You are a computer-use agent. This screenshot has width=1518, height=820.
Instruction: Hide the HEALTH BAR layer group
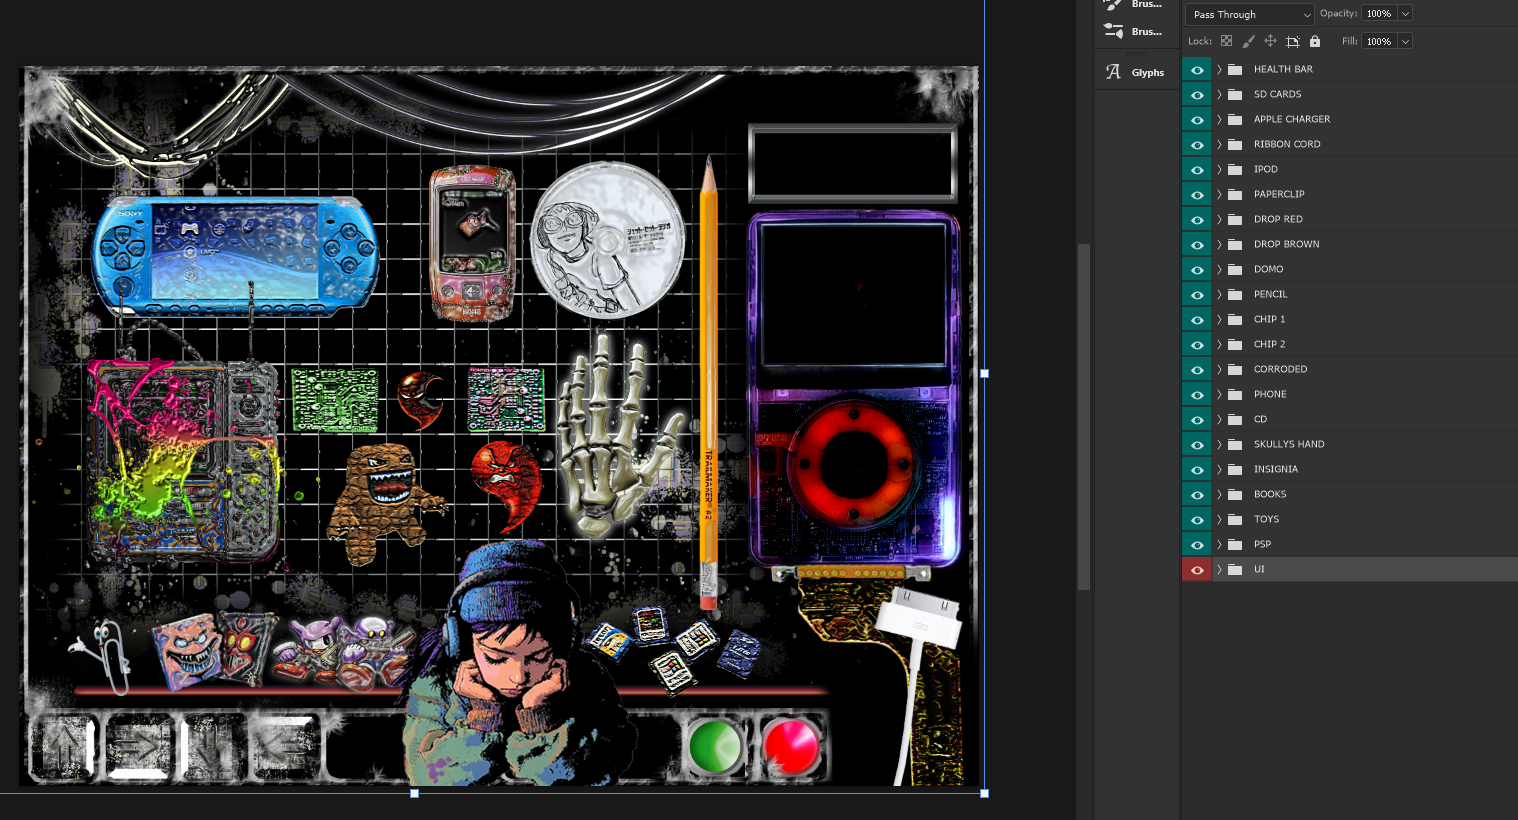1197,69
